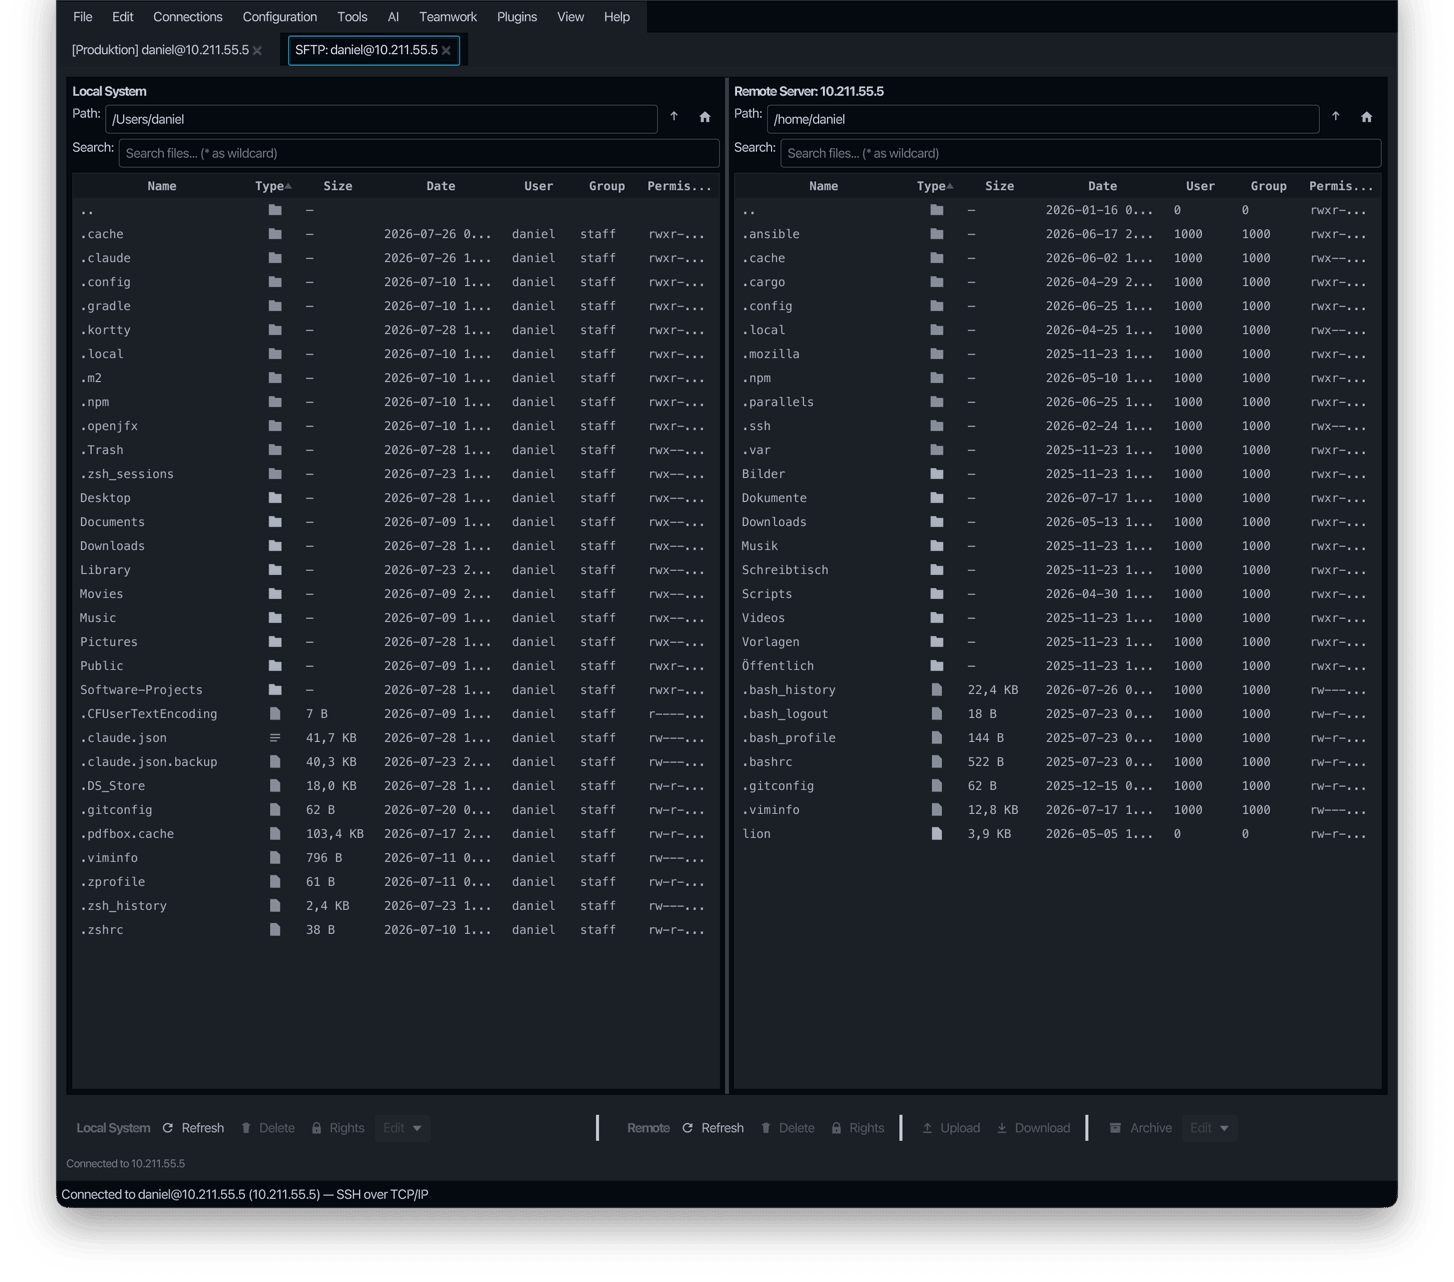Select the remote Öffentlich folder name
The width and height of the screenshot is (1454, 1282).
[778, 666]
